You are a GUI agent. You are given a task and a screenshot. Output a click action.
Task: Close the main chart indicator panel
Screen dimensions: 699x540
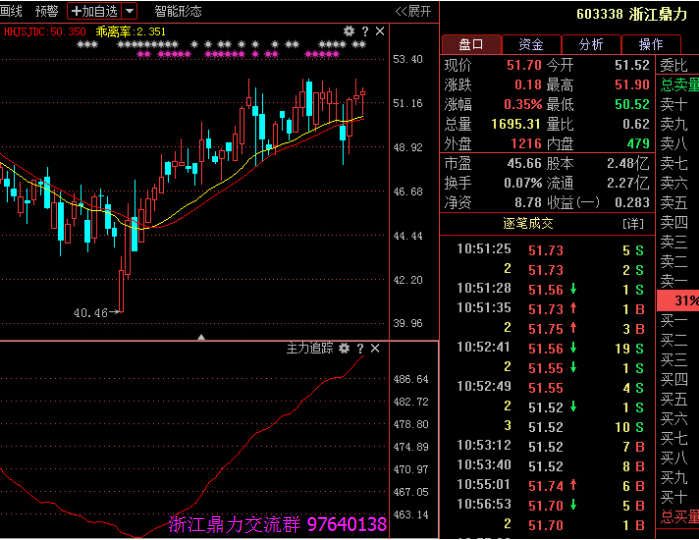380,31
